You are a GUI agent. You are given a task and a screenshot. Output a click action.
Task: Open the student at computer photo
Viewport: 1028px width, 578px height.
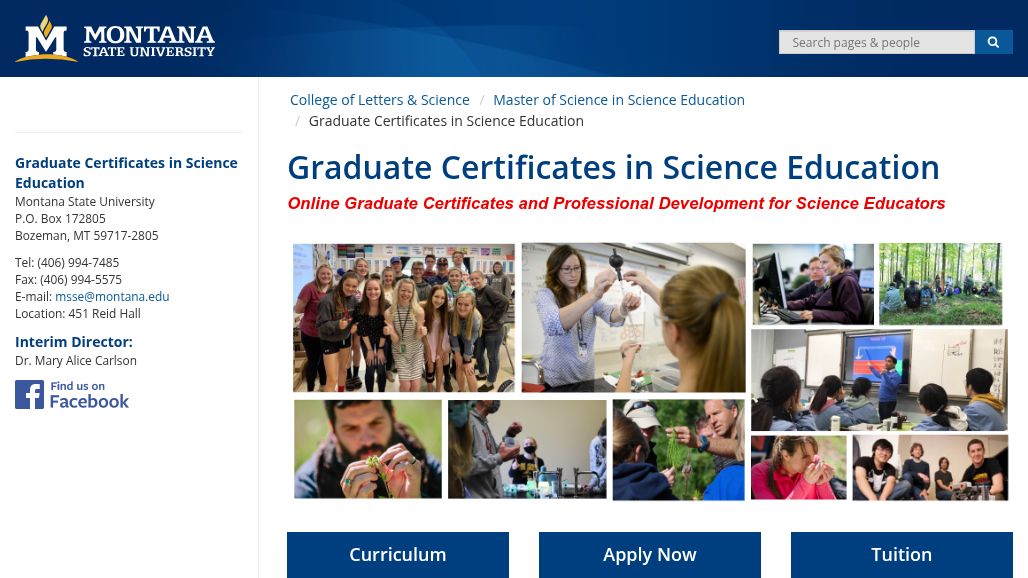click(x=812, y=284)
